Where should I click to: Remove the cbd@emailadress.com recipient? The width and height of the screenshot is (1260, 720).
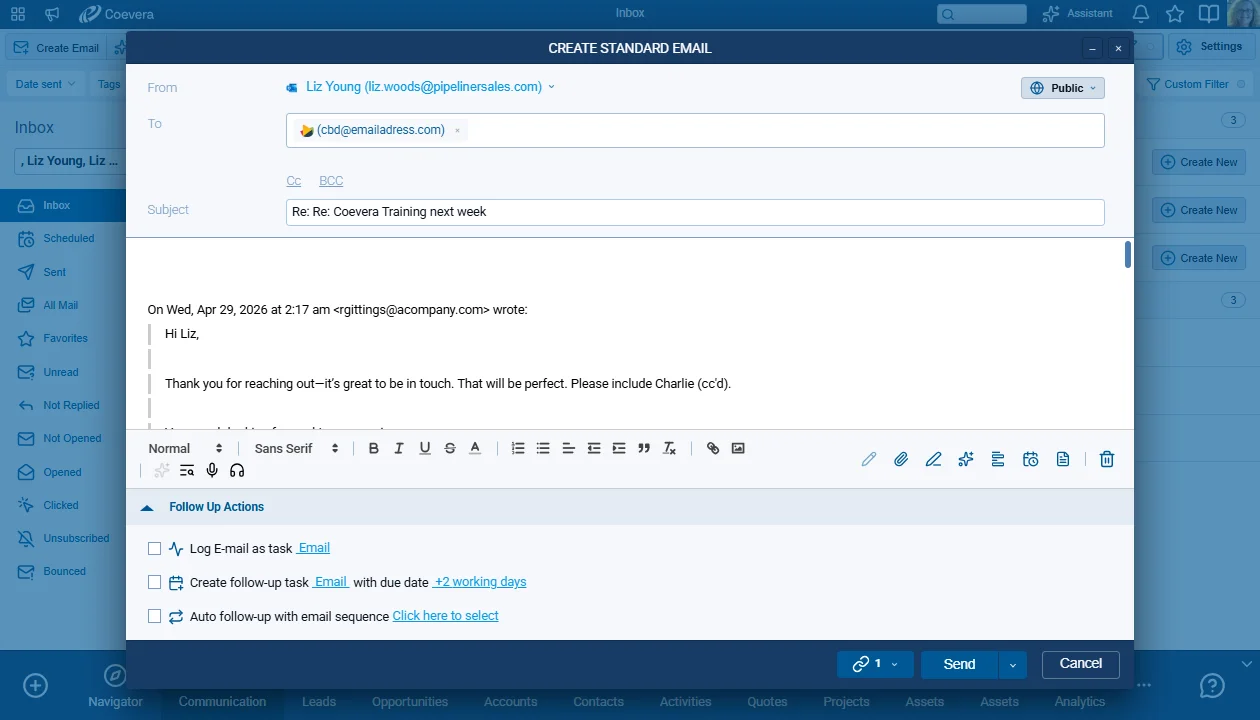click(x=457, y=130)
